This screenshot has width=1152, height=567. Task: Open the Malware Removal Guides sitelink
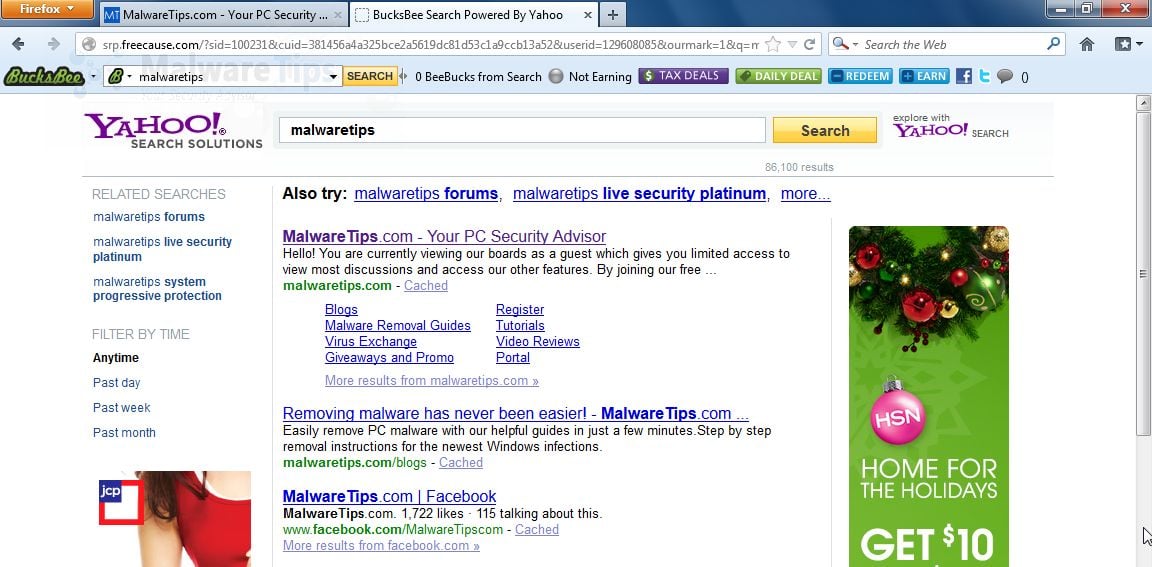pos(398,325)
